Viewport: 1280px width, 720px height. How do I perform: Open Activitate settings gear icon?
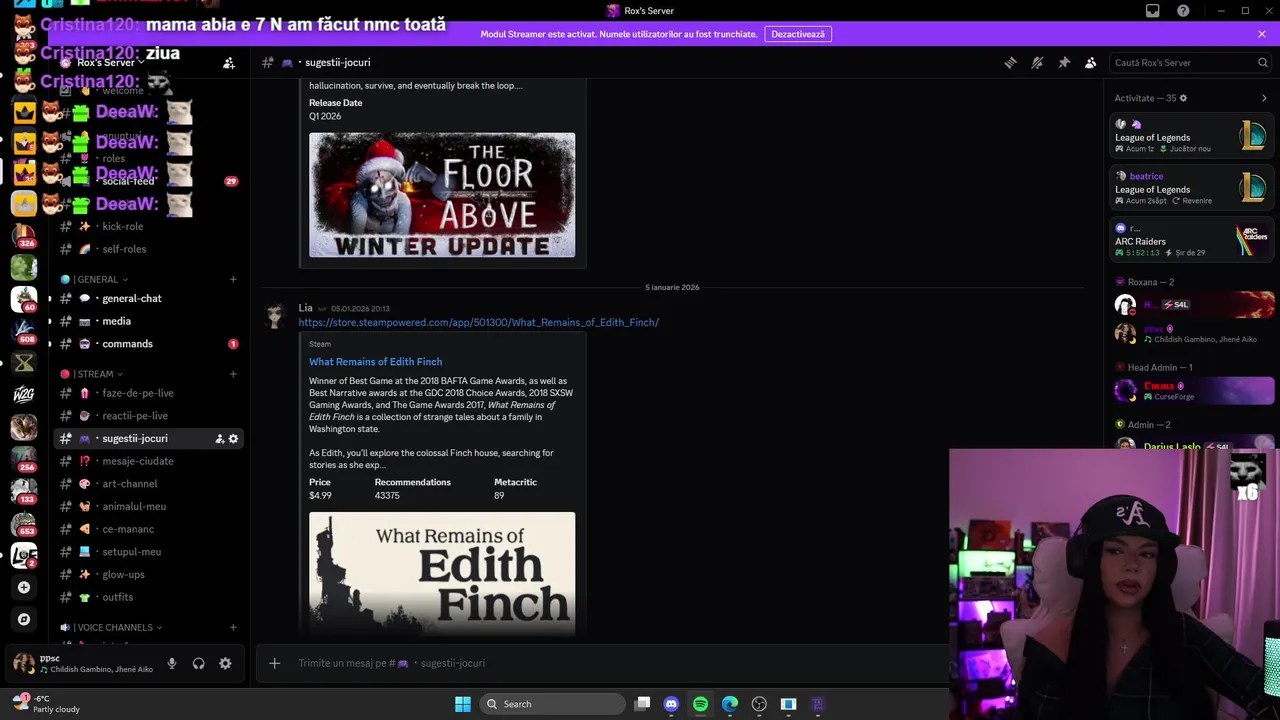click(1183, 98)
